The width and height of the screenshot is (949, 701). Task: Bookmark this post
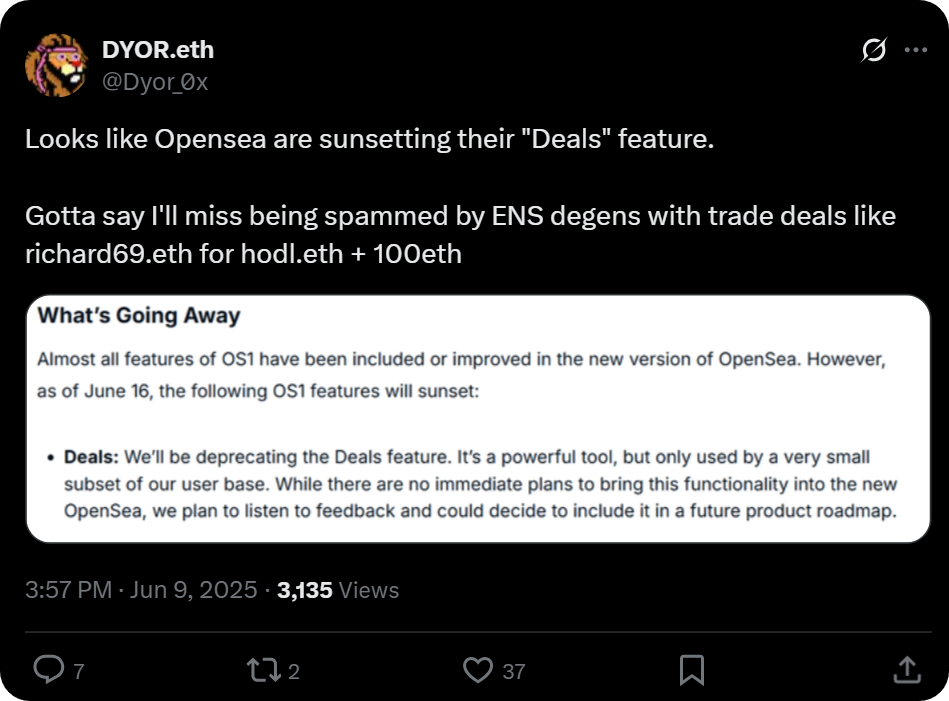(x=691, y=670)
